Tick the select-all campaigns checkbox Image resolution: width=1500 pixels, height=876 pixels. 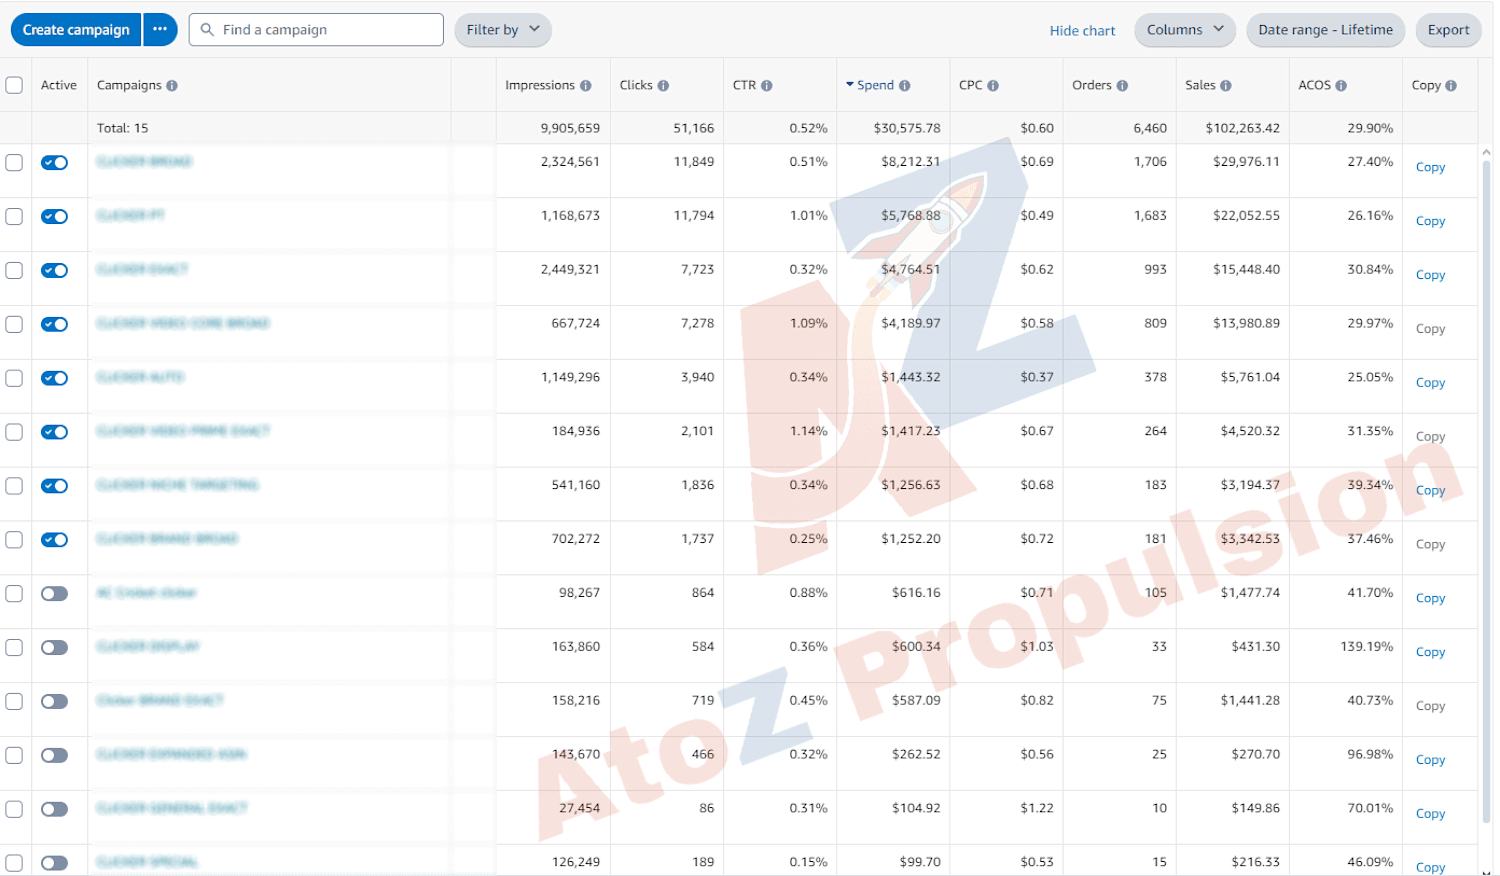pos(14,85)
